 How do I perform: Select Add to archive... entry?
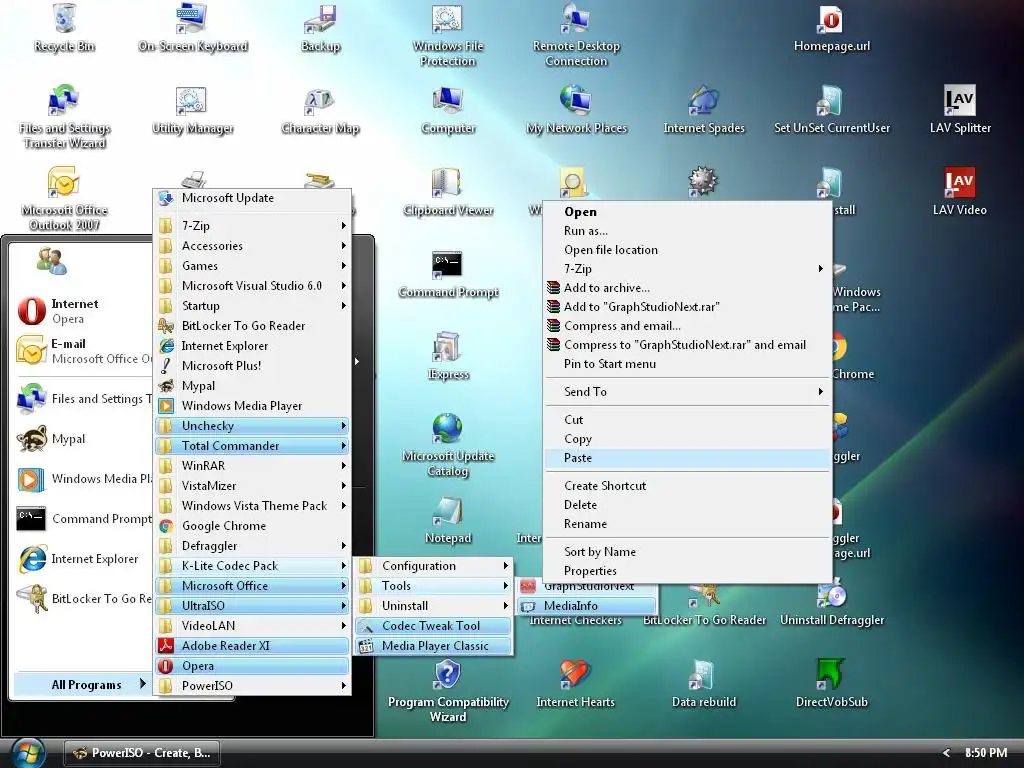click(x=687, y=287)
